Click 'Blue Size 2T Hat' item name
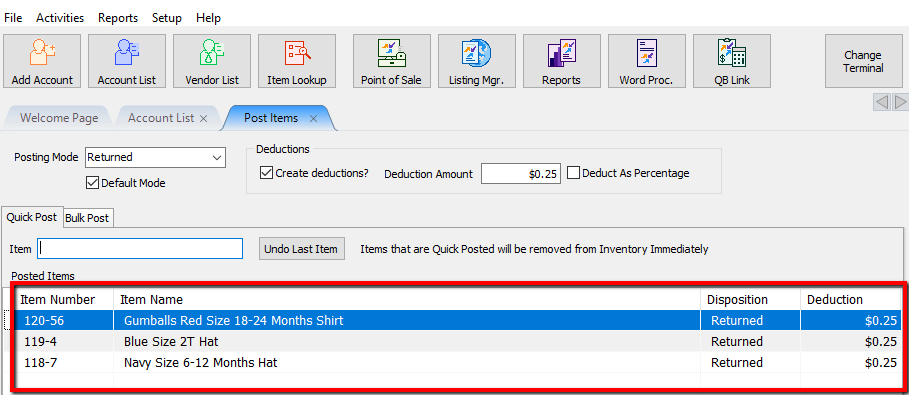Image resolution: width=909 pixels, height=395 pixels. [171, 341]
